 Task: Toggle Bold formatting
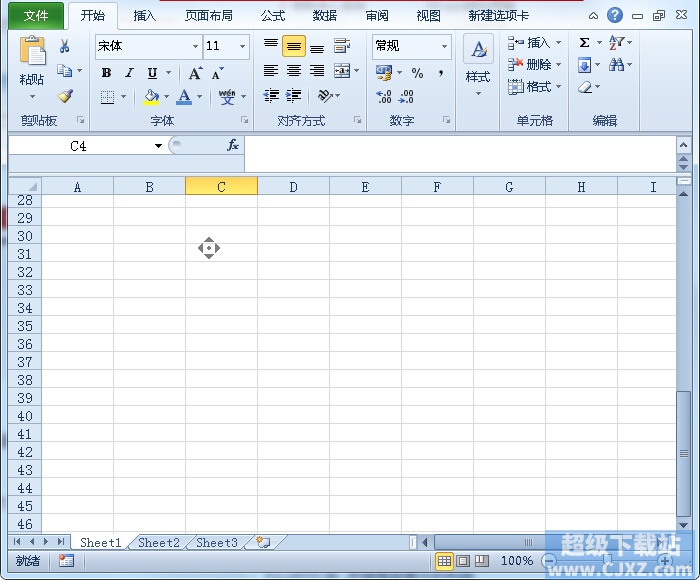(106, 73)
